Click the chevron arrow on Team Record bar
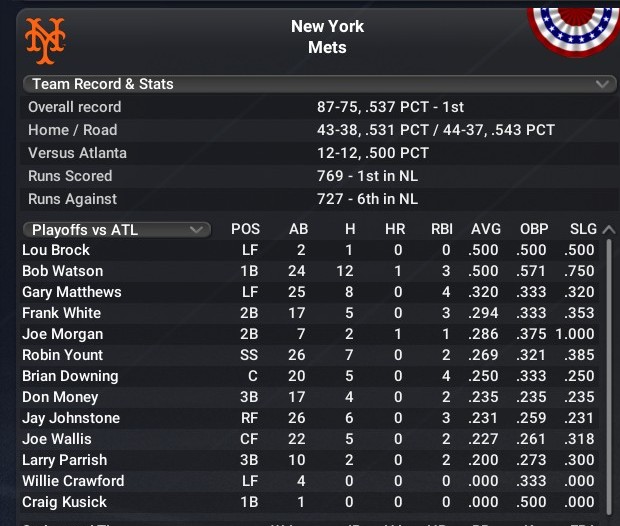This screenshot has width=620, height=526. pyautogui.click(x=601, y=84)
